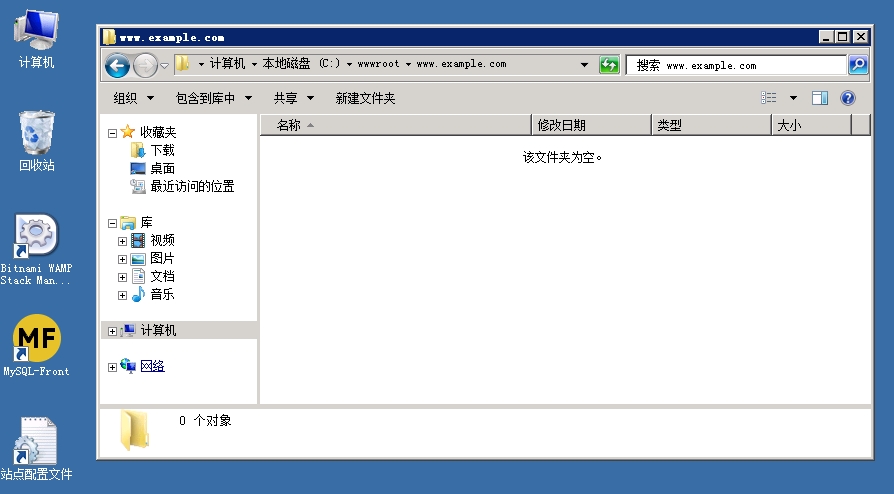
Task: Expand the 计算机 tree node
Action: (x=112, y=331)
